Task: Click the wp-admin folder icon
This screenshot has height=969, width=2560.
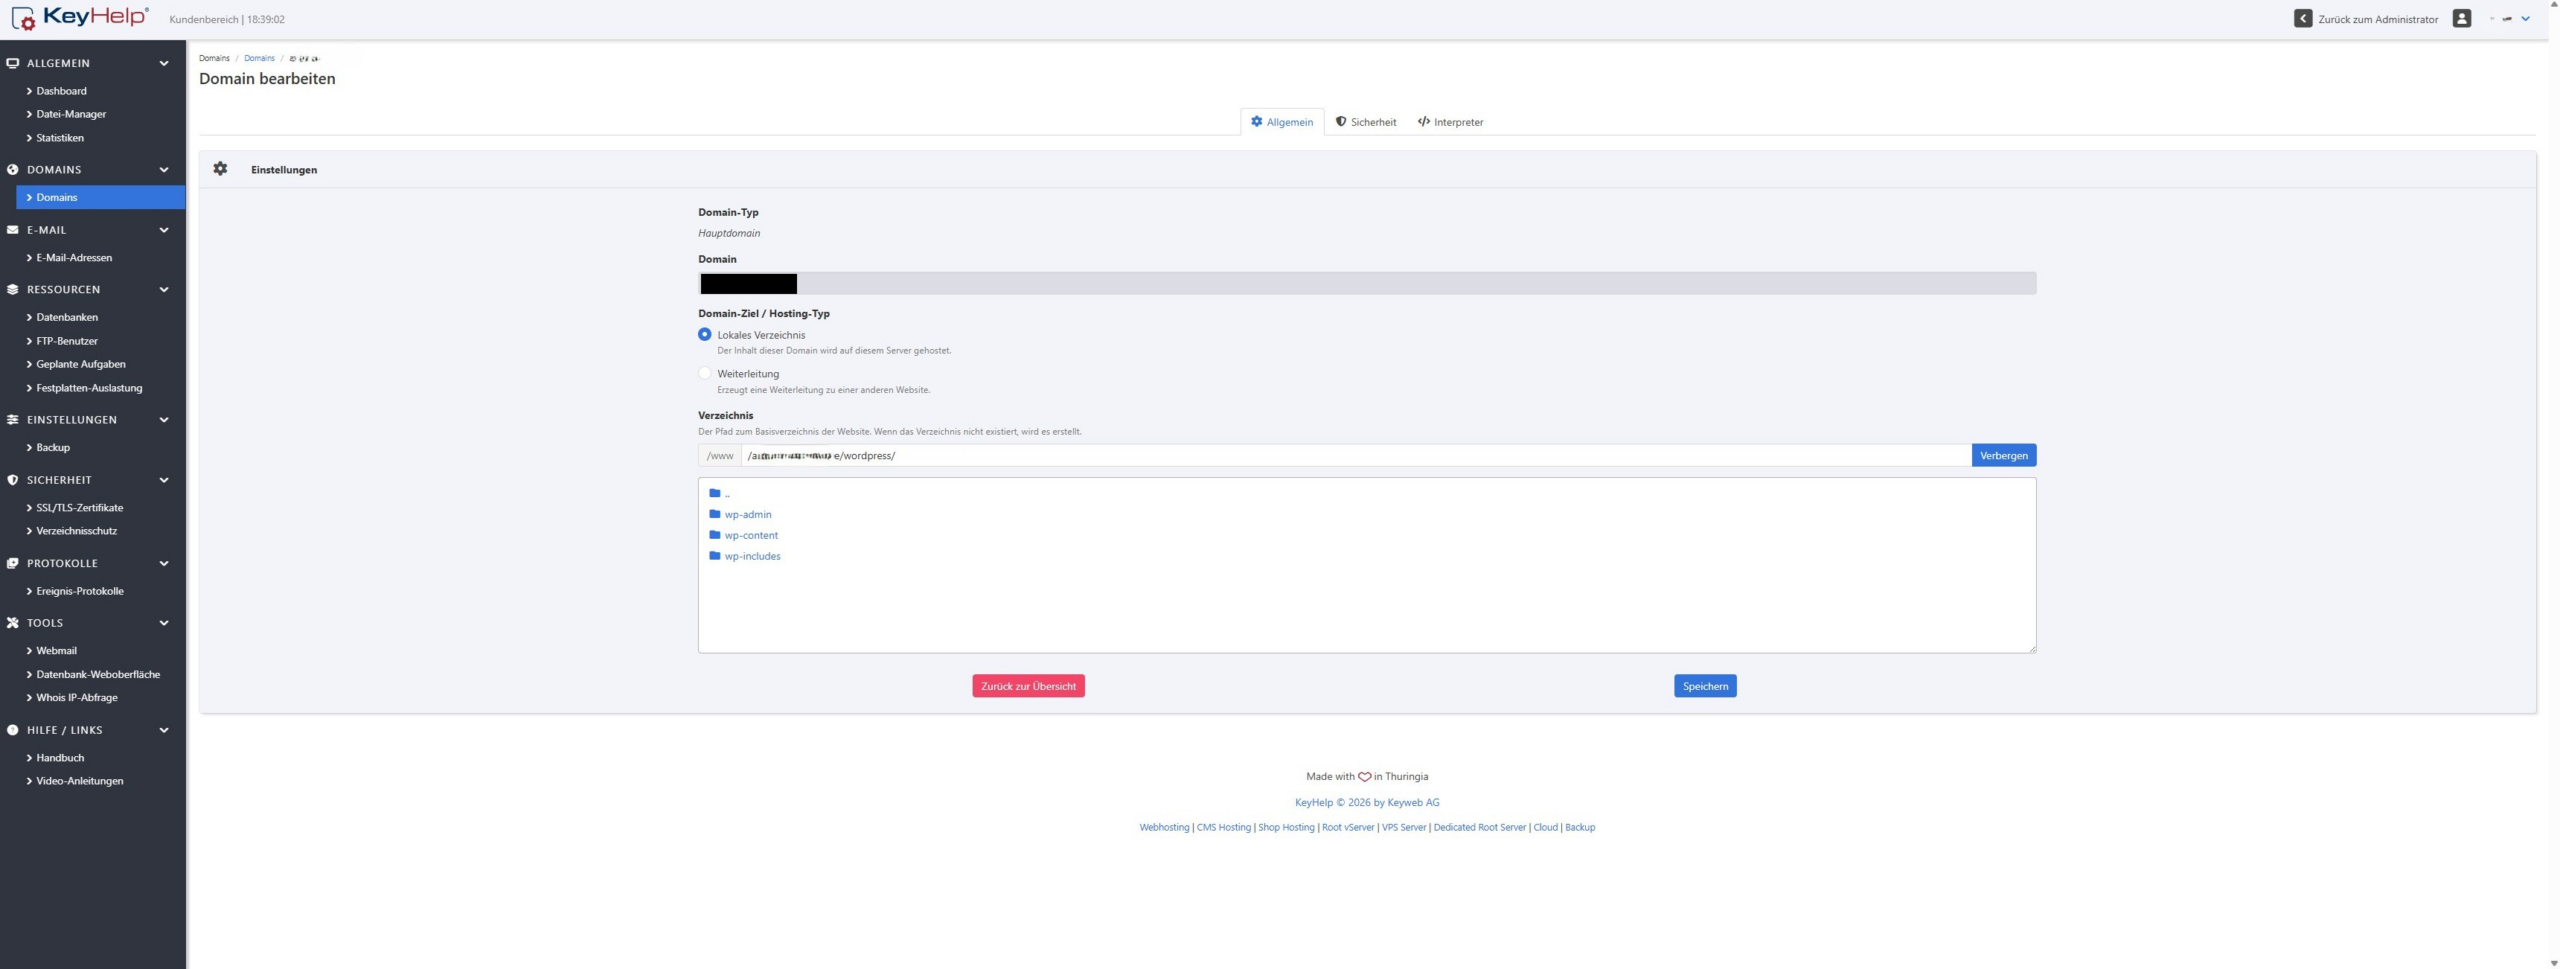Action: pyautogui.click(x=715, y=514)
